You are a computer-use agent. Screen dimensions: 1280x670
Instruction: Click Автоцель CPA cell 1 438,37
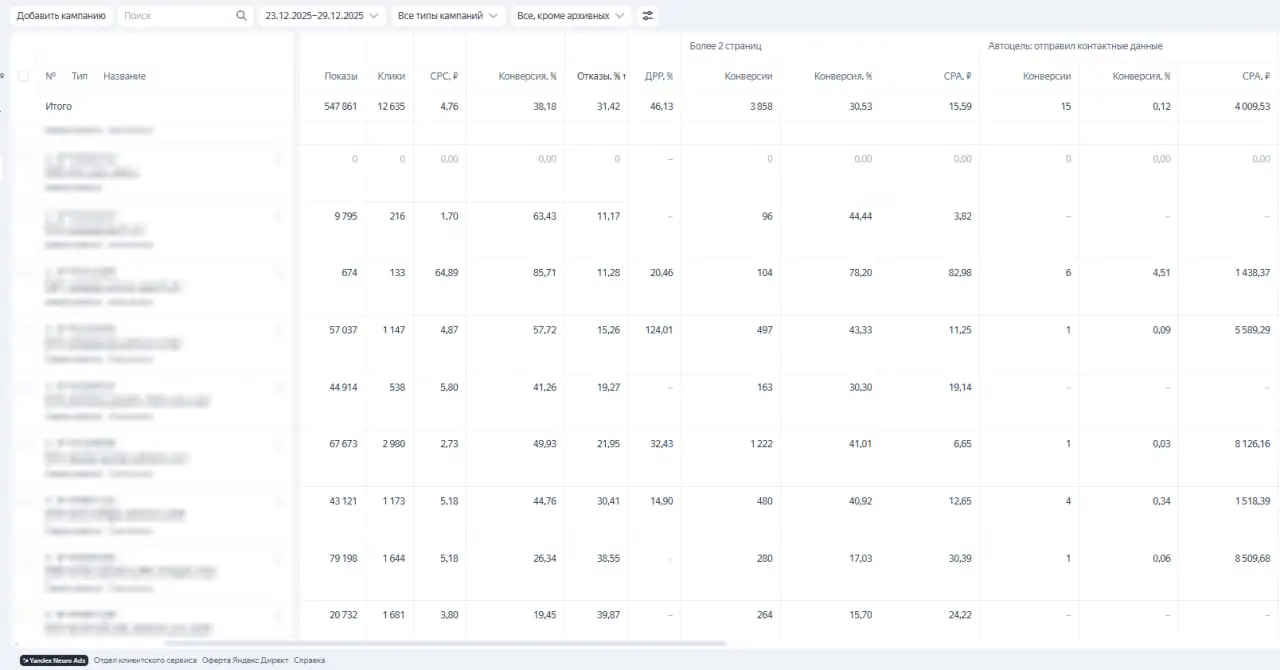click(1252, 272)
